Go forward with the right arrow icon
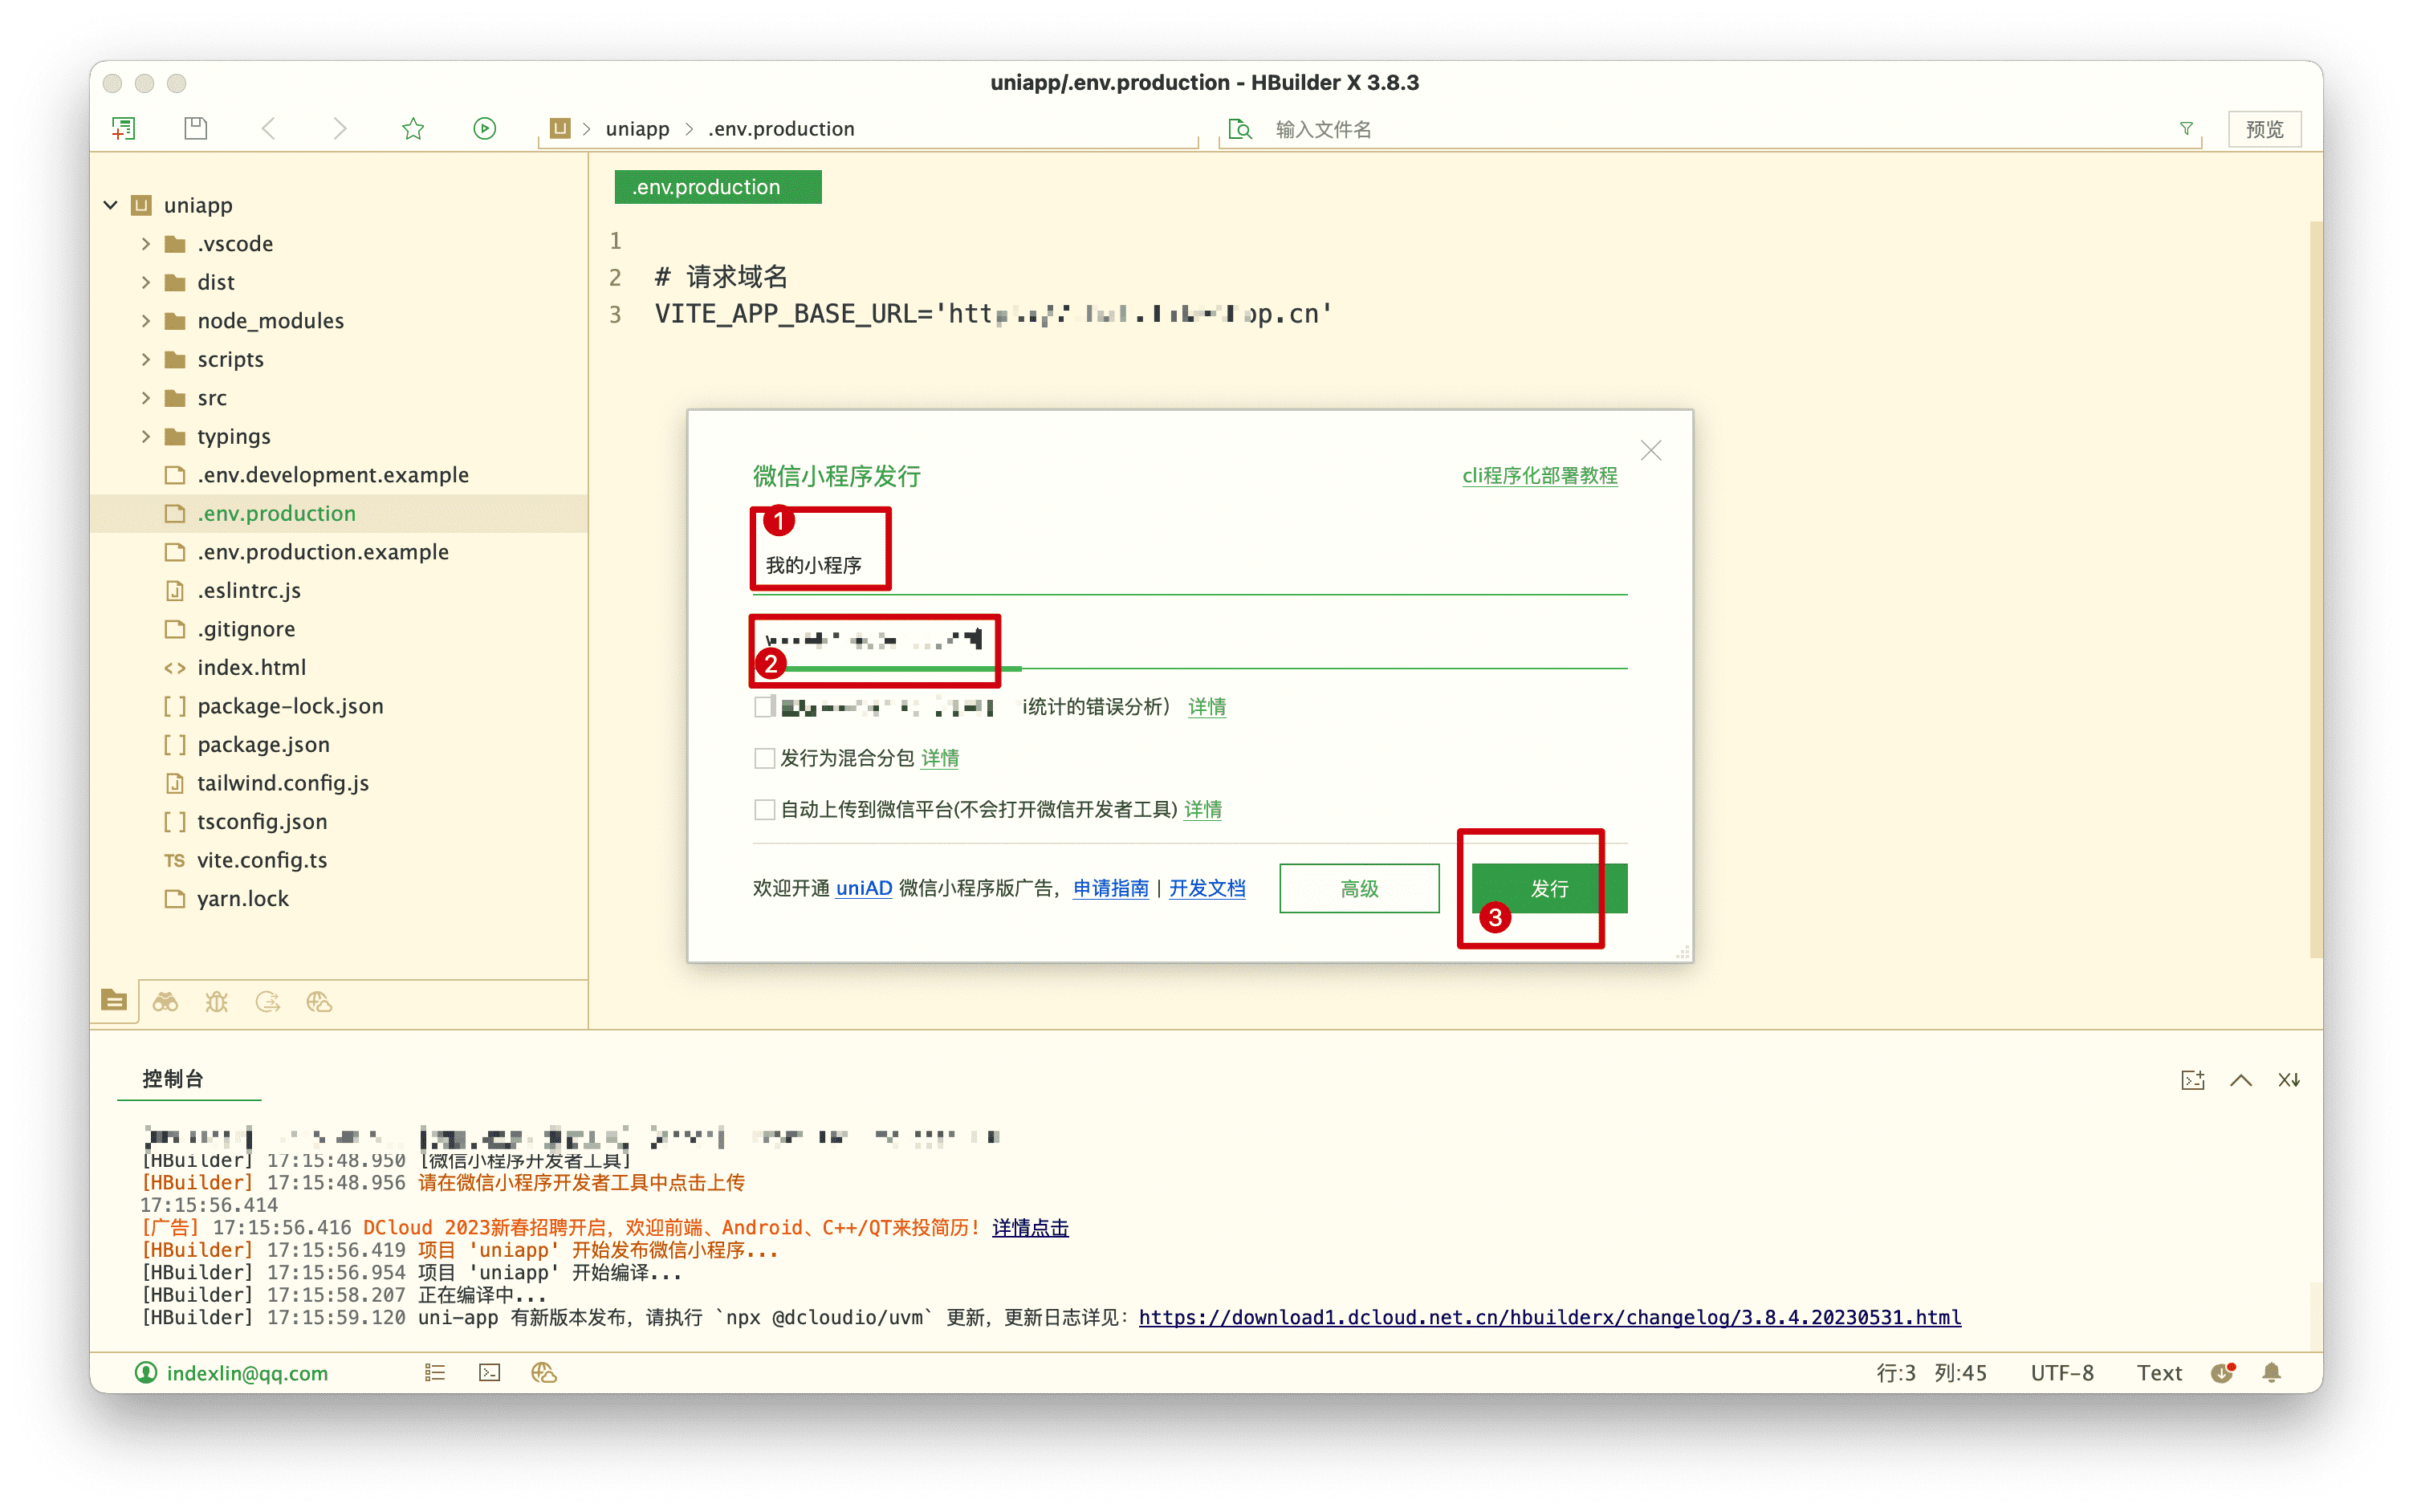 (x=340, y=129)
